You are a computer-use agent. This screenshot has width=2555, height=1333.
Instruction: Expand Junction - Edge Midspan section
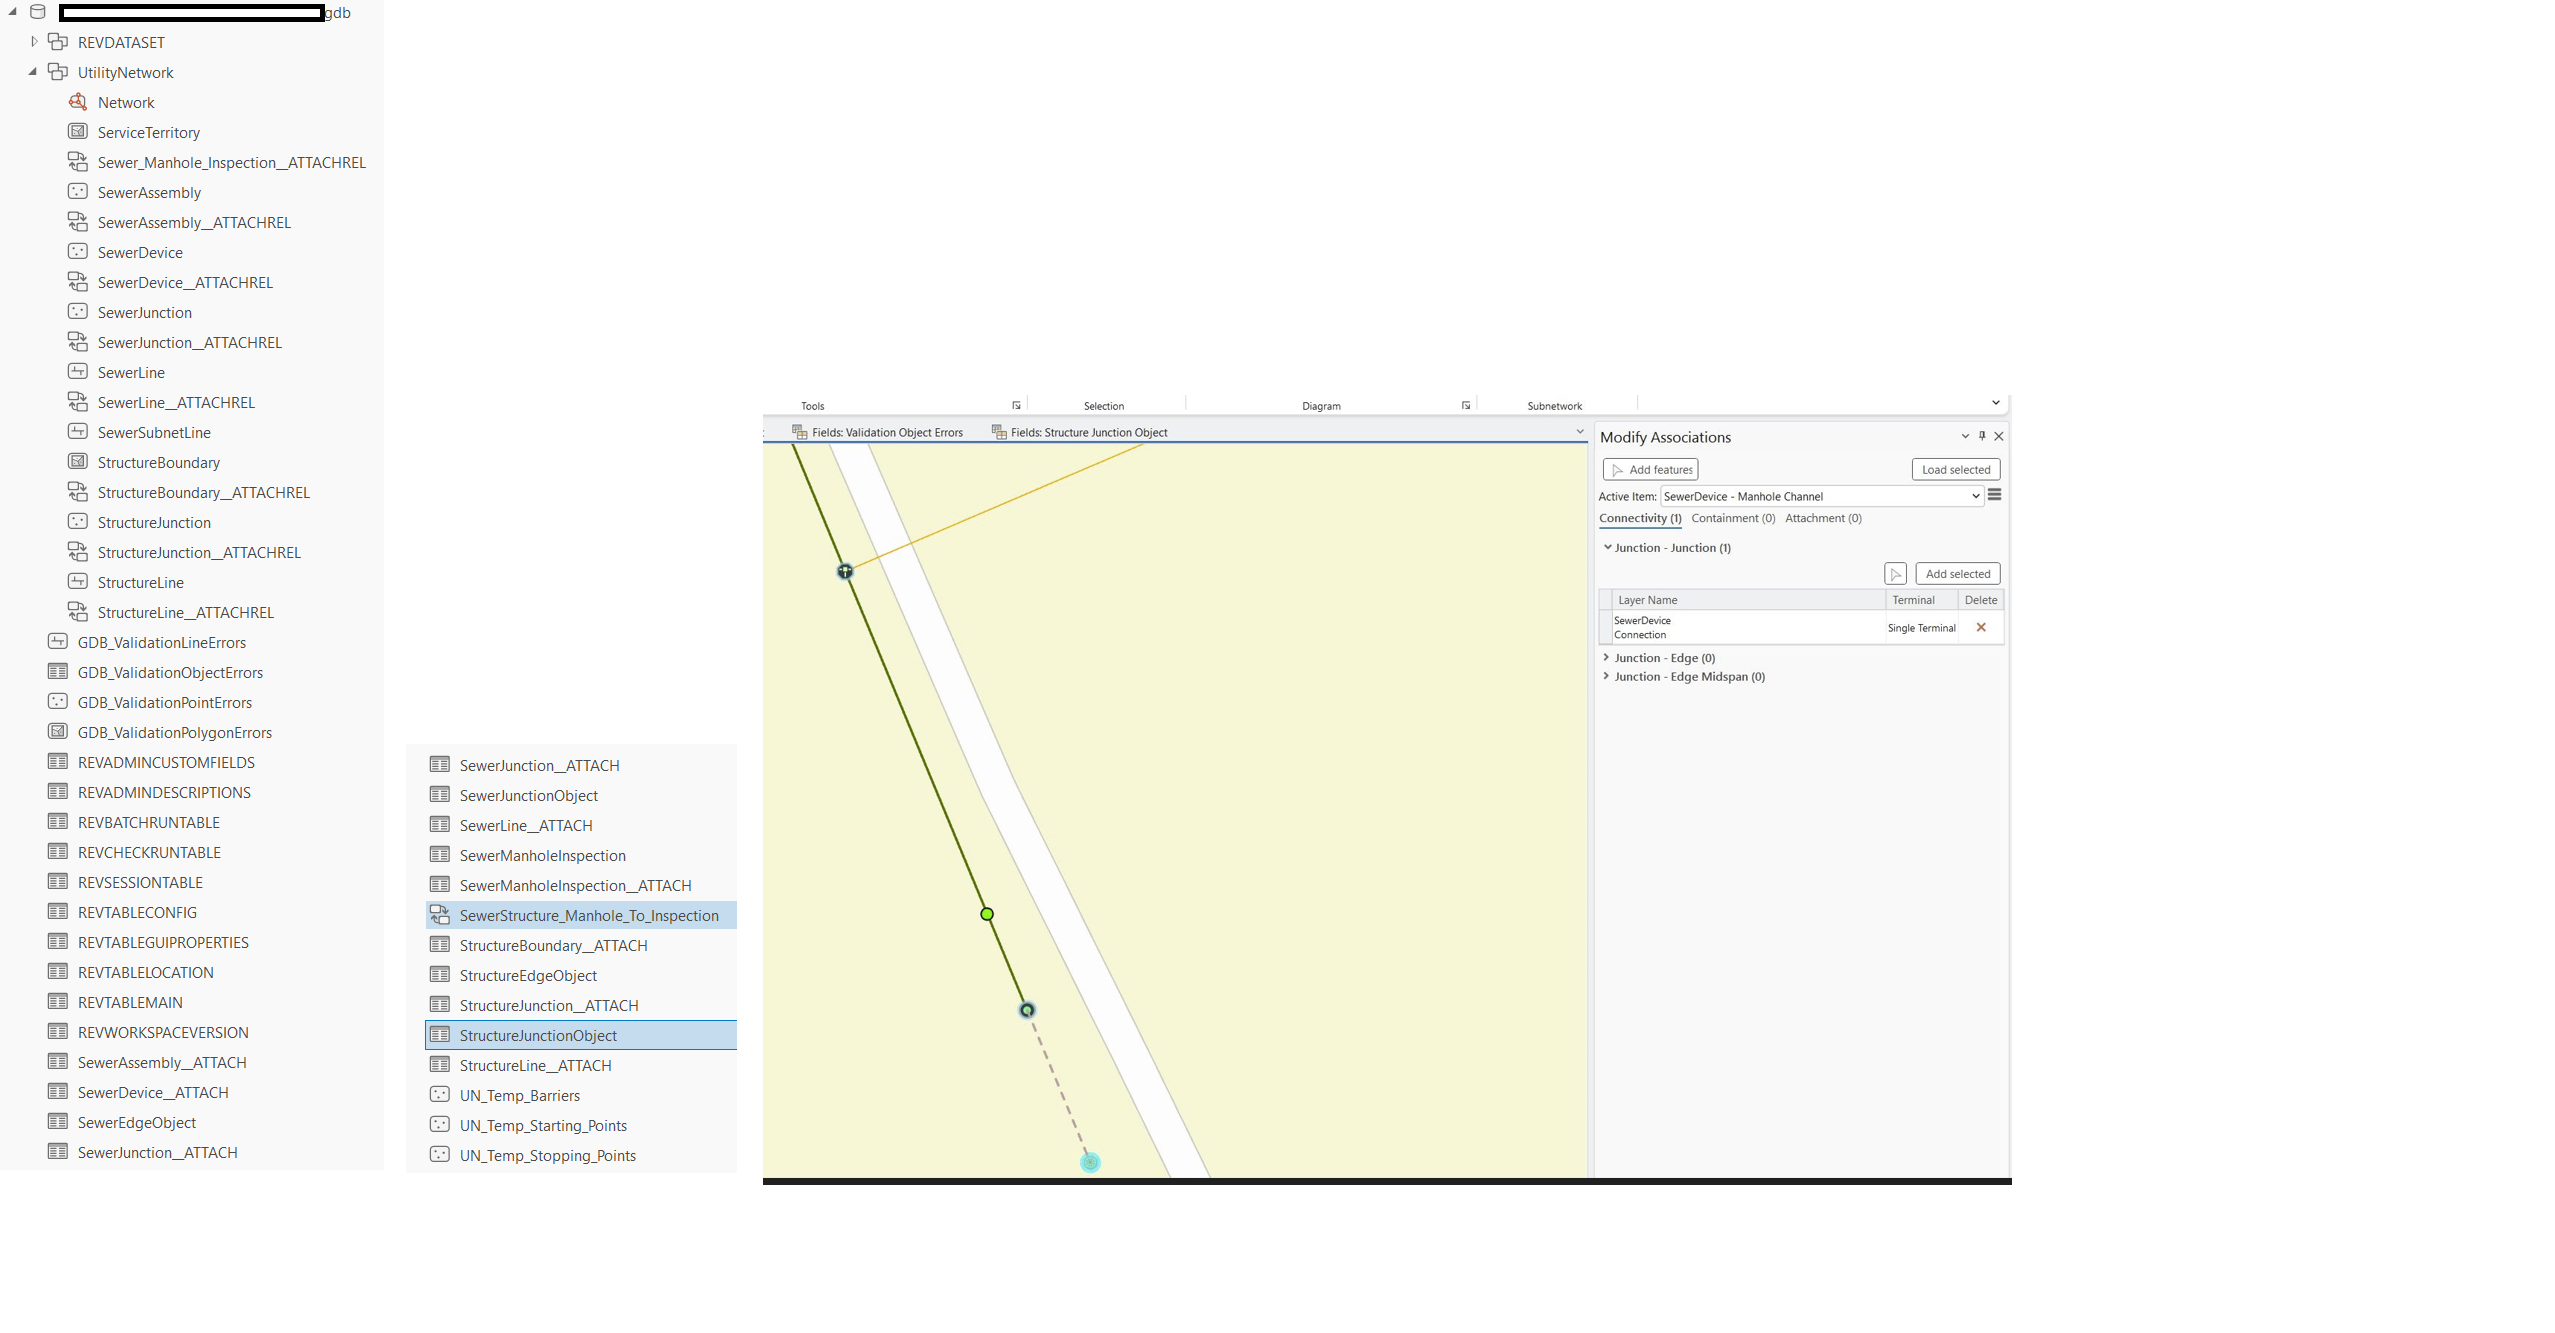pos(1607,676)
